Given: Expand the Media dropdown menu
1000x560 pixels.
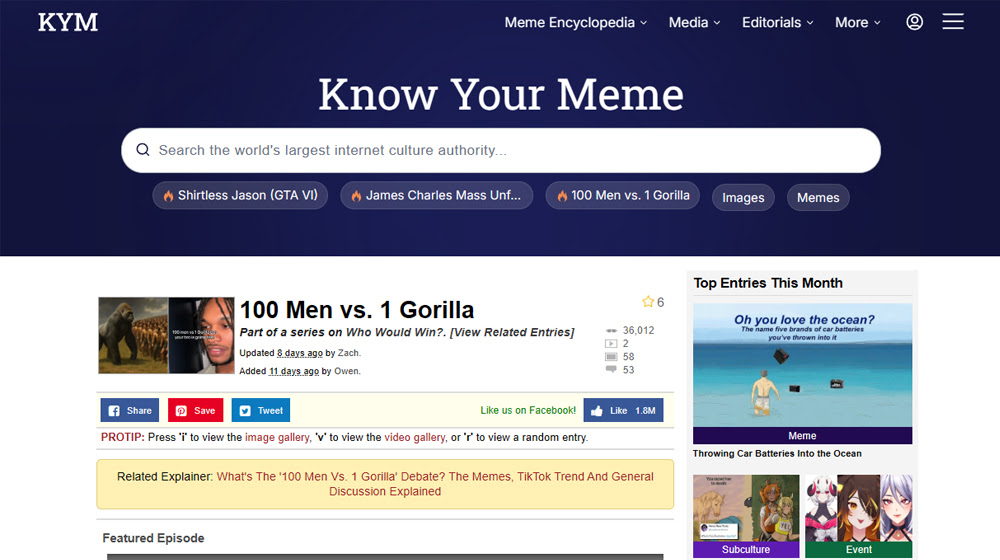Looking at the screenshot, I should tap(695, 22).
